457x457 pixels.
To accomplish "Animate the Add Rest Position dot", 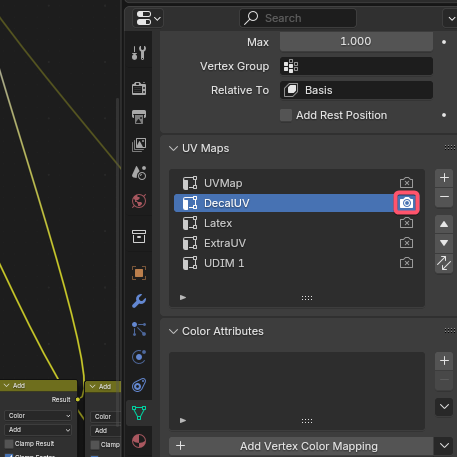I will (x=444, y=115).
